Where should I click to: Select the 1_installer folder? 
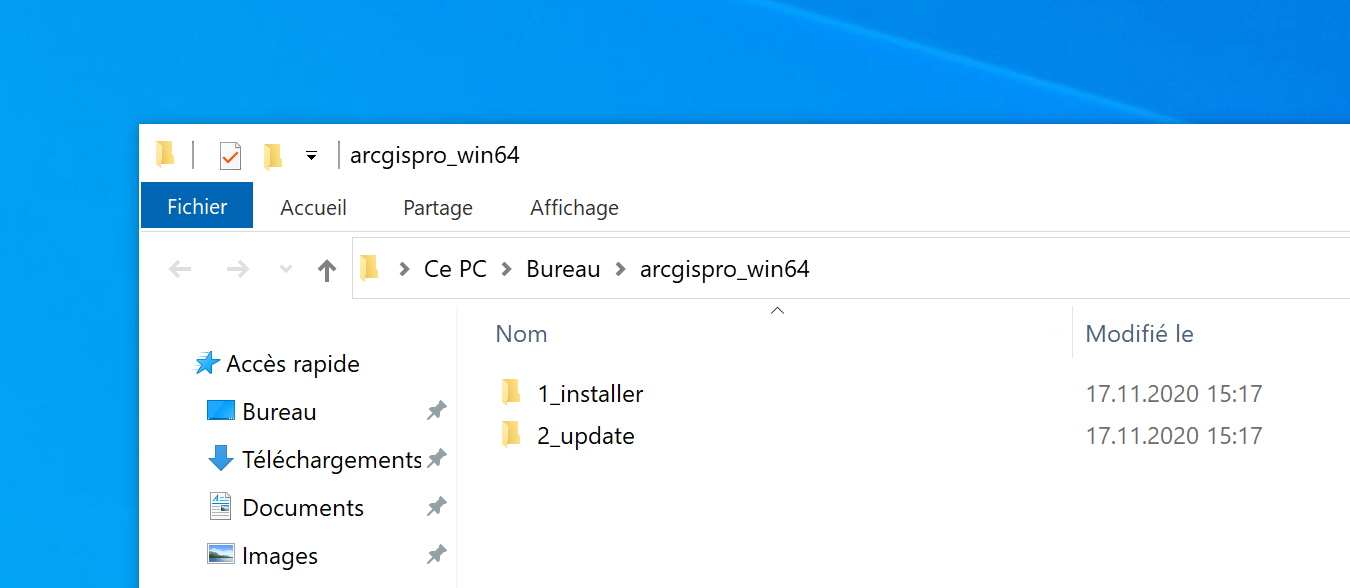589,394
